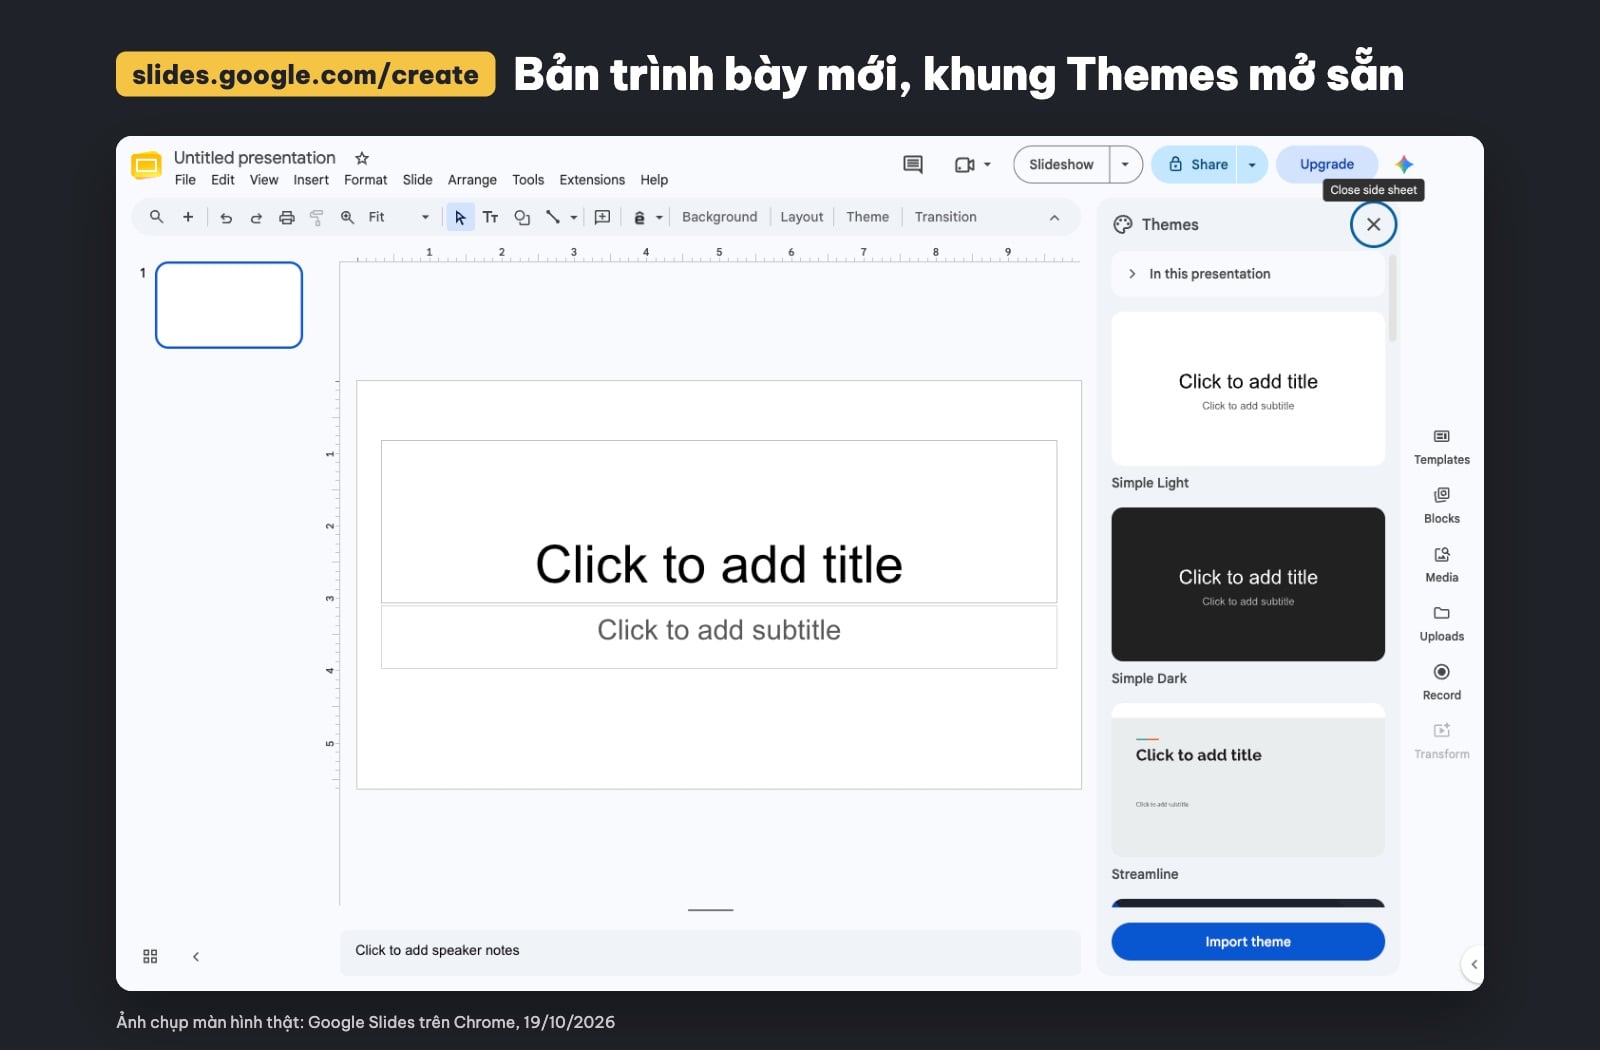Viewport: 1600px width, 1050px height.
Task: Click the undo arrow
Action: tap(226, 217)
